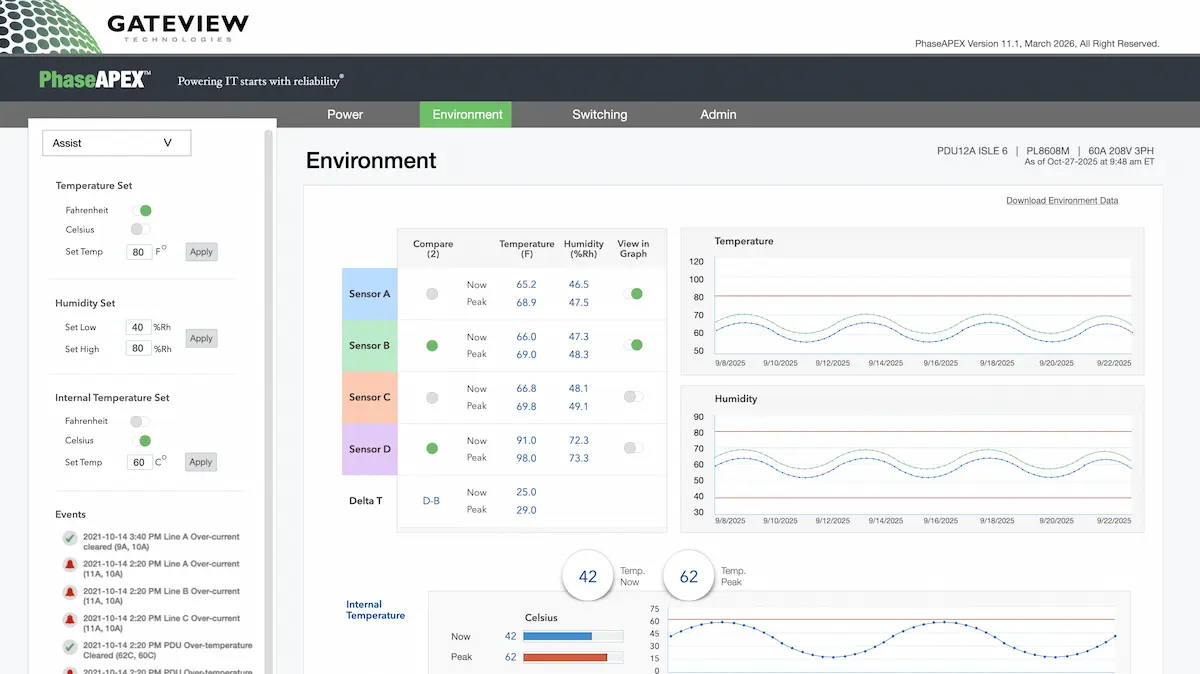Click the D-B Delta T link
Viewport: 1200px width, 674px height.
pyautogui.click(x=431, y=501)
